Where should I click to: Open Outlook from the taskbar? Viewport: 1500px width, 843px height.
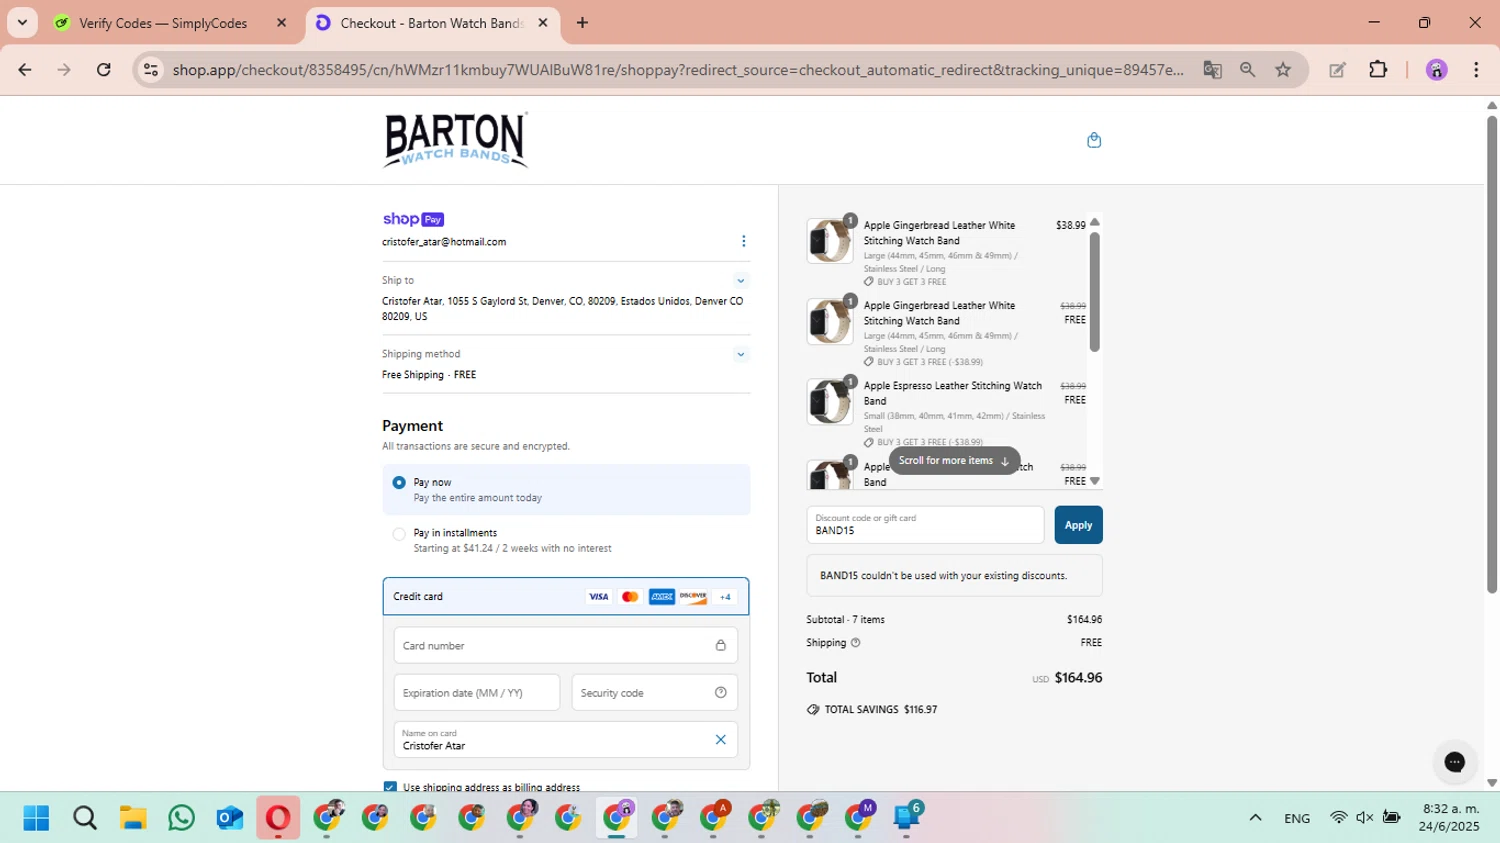[230, 818]
